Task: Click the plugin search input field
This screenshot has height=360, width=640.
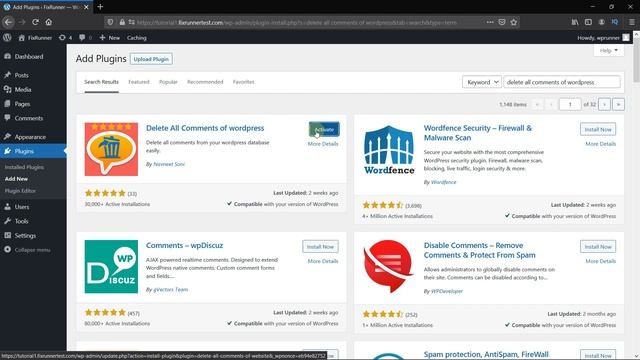Action: 562,82
